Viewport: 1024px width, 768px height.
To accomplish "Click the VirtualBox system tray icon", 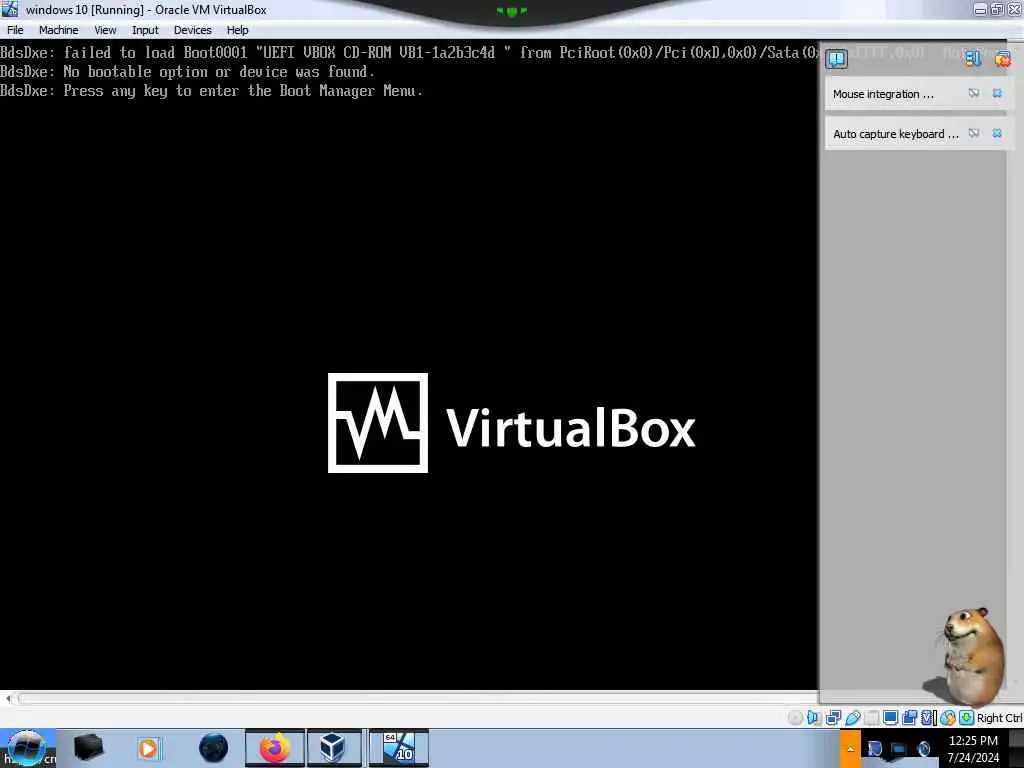I will click(x=875, y=748).
